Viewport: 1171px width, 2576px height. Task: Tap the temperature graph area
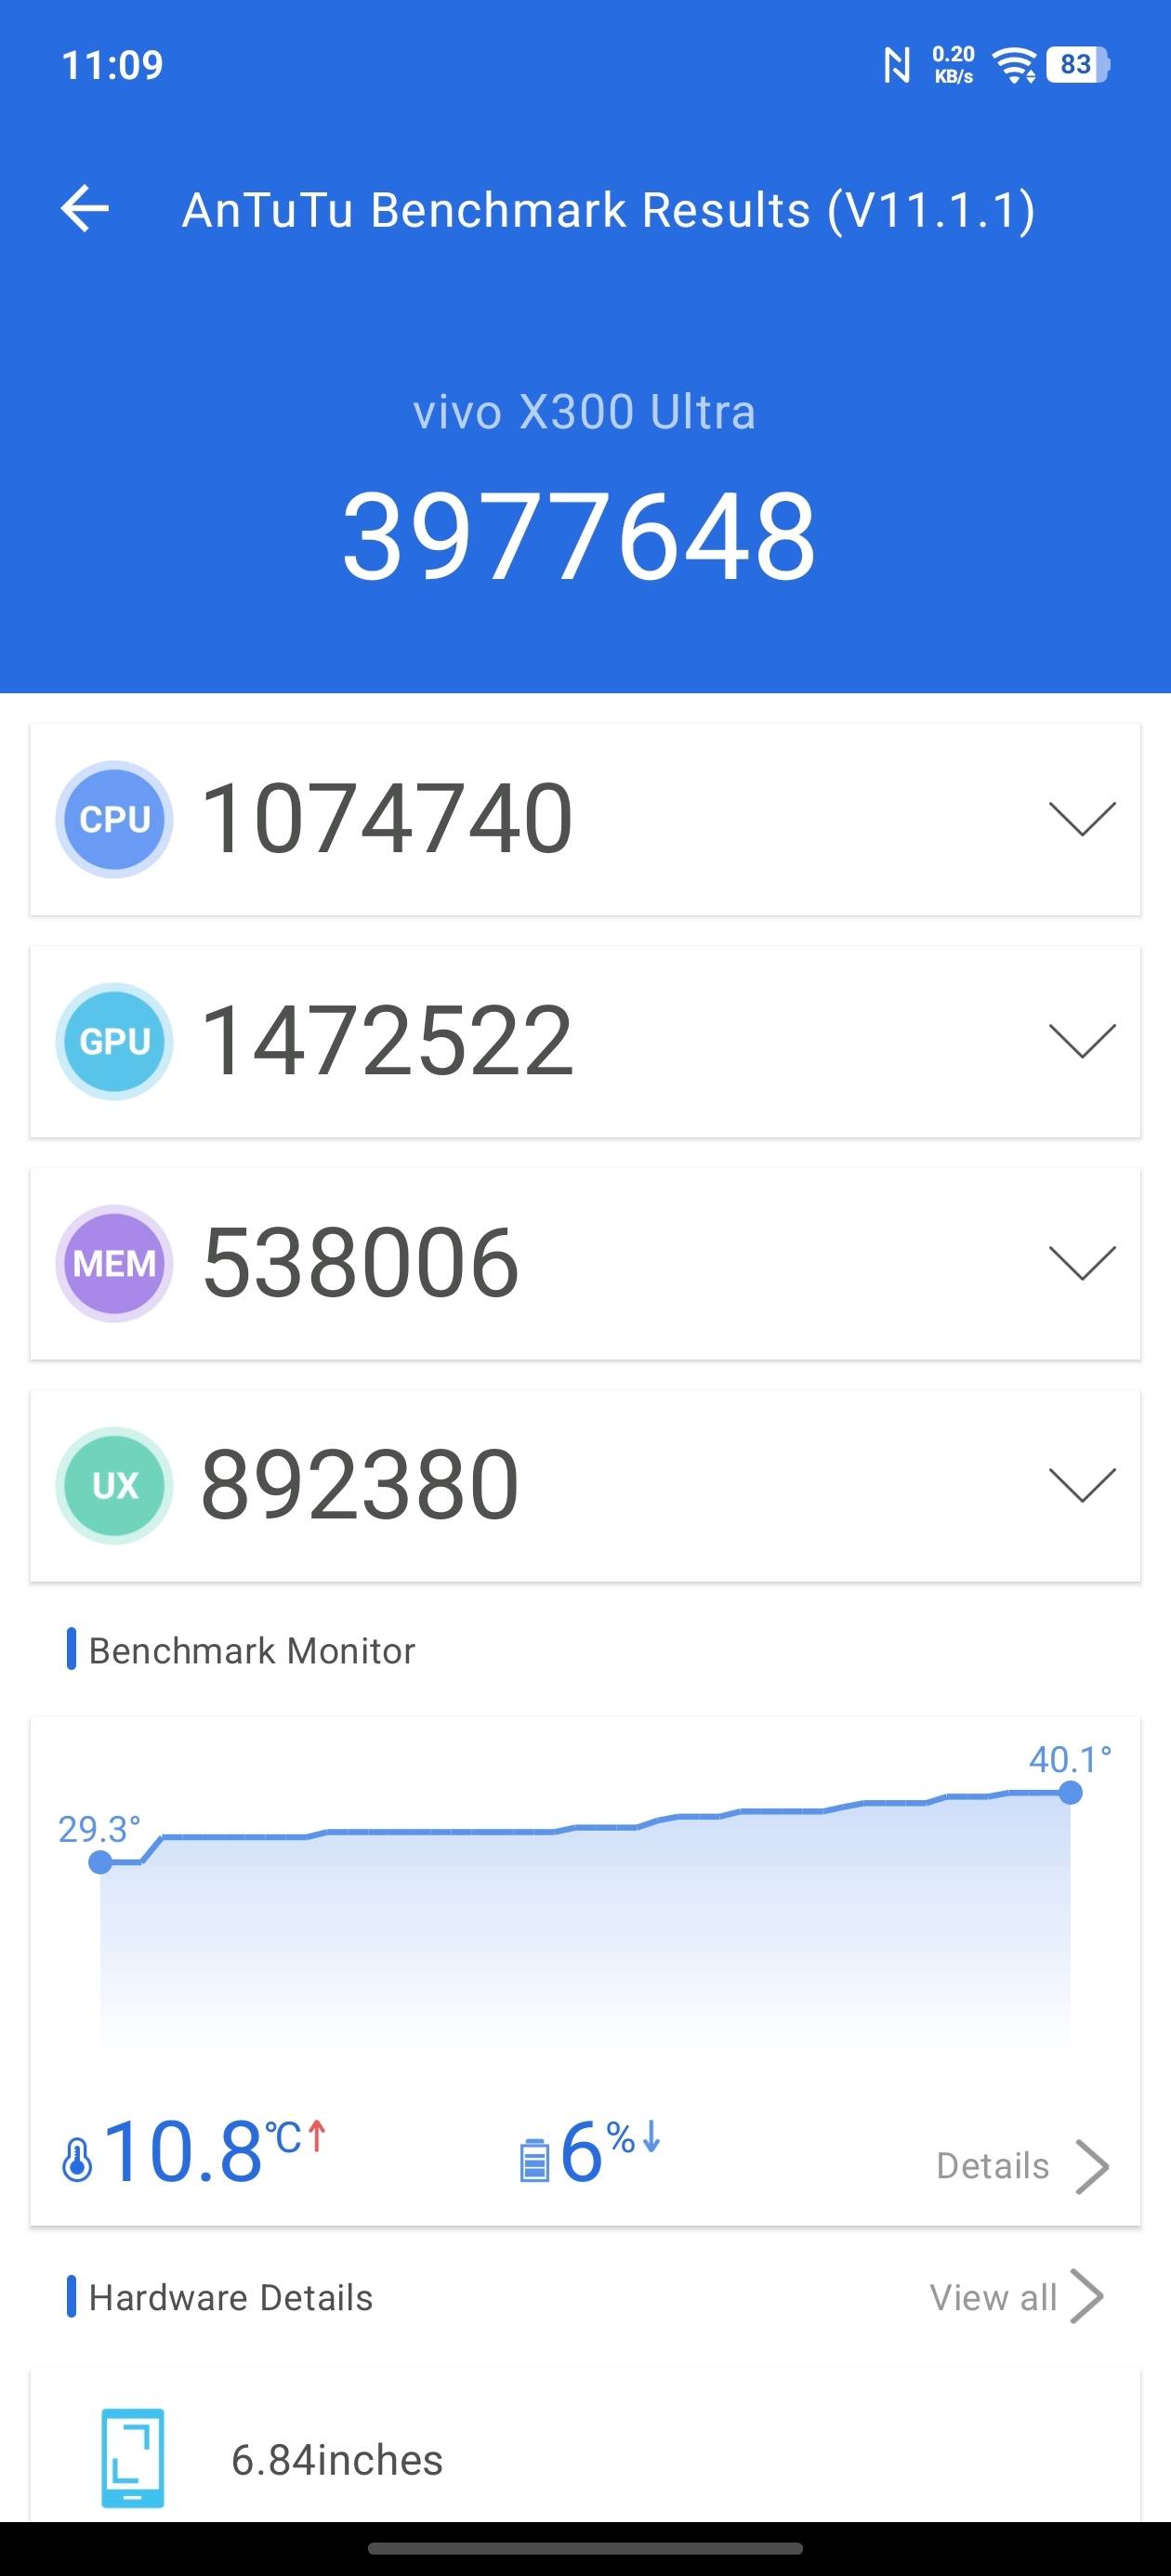[585, 1915]
